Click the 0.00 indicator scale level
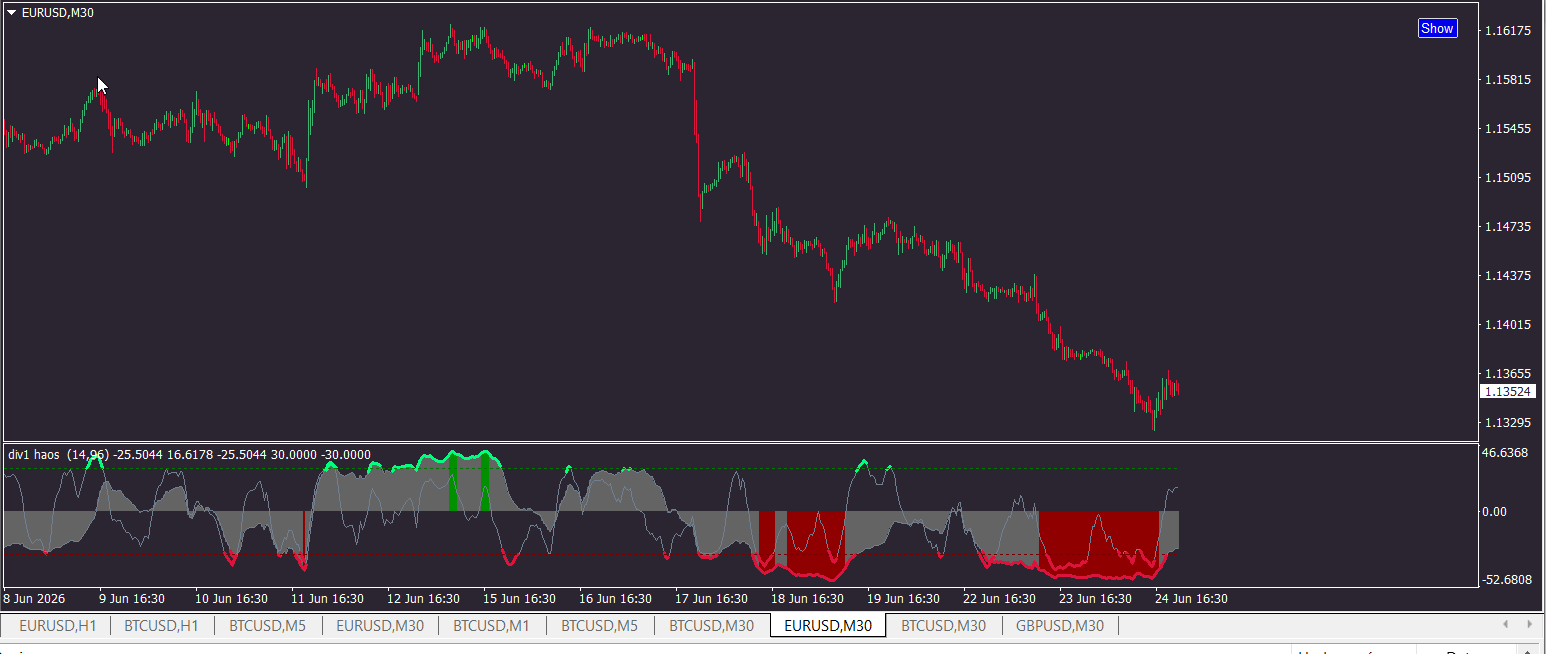 [1494, 511]
